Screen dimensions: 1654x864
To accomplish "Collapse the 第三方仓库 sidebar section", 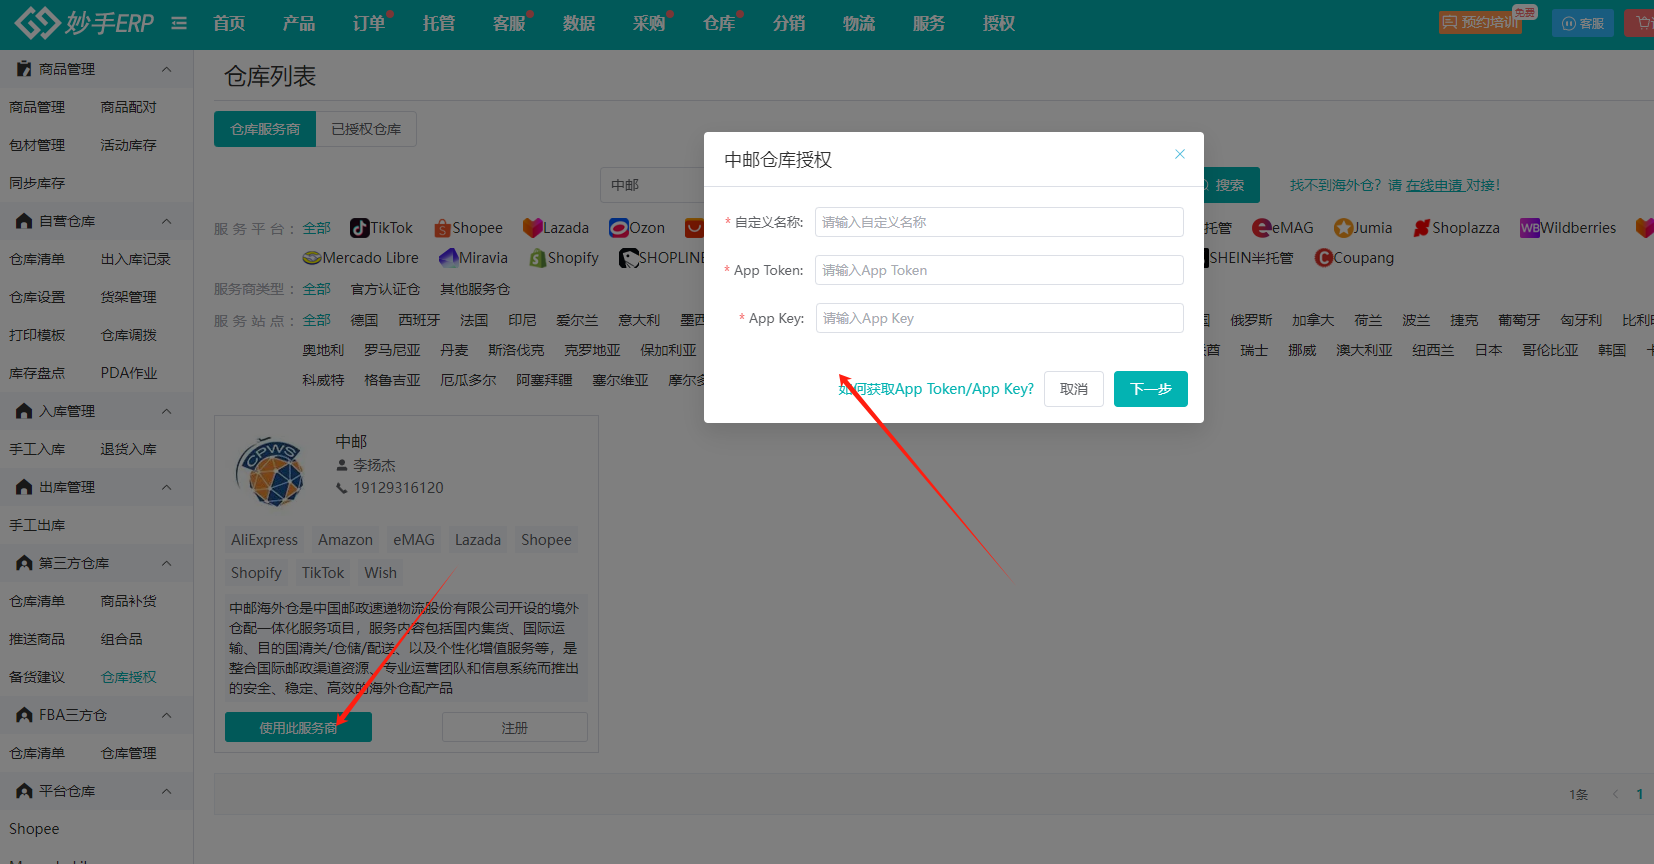I will [167, 563].
